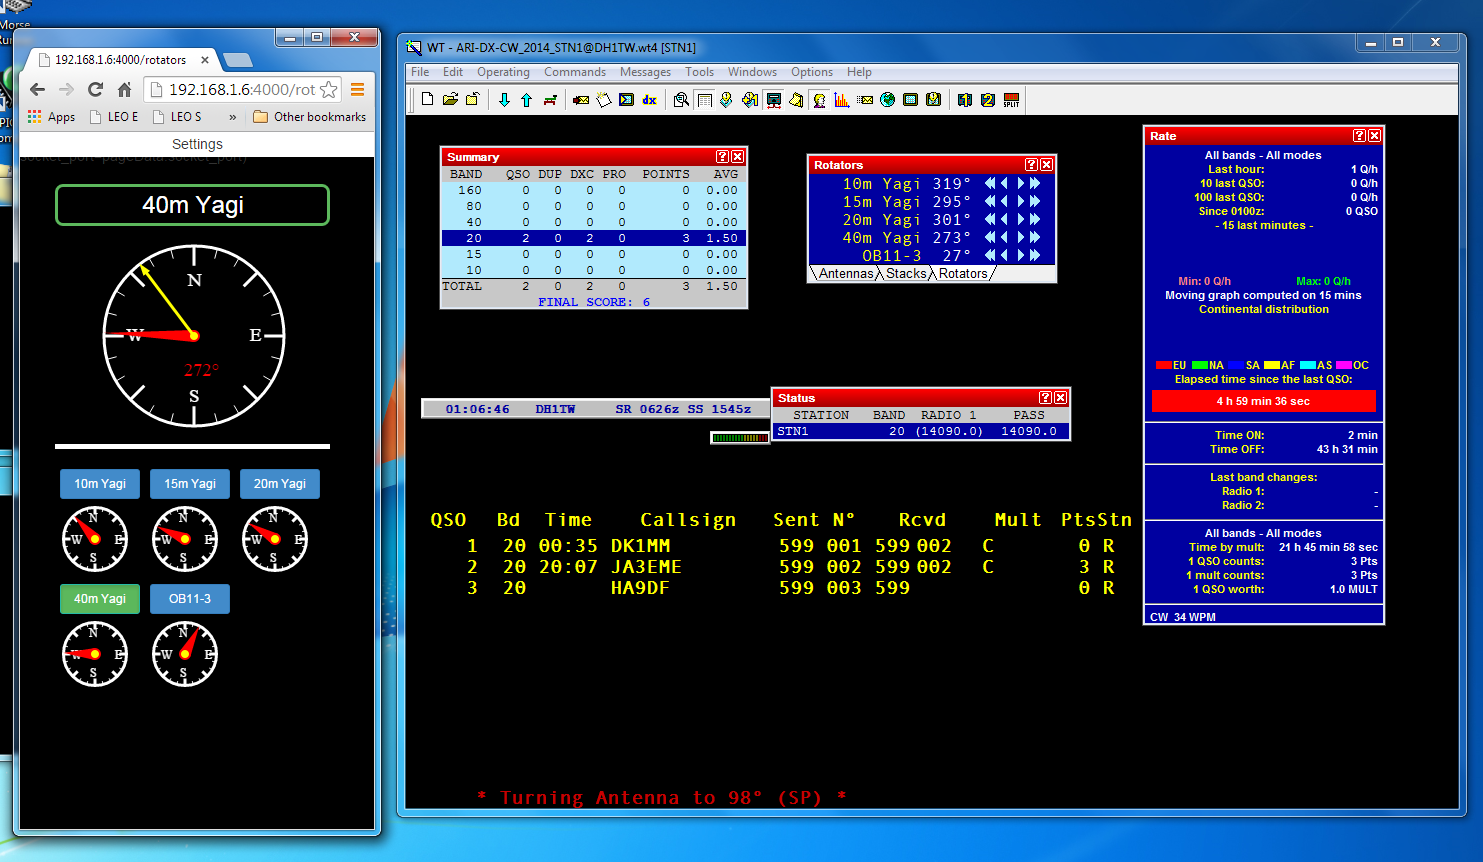Click the SPLIT toolbar icon
Image resolution: width=1483 pixels, height=862 pixels.
click(x=1011, y=100)
